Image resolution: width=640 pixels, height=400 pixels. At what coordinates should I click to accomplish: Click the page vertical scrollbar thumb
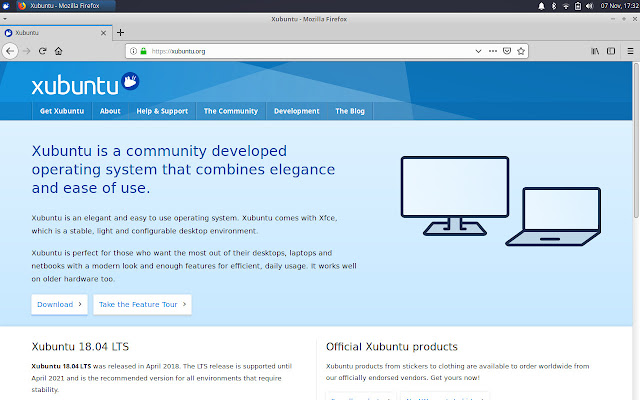[x=636, y=141]
